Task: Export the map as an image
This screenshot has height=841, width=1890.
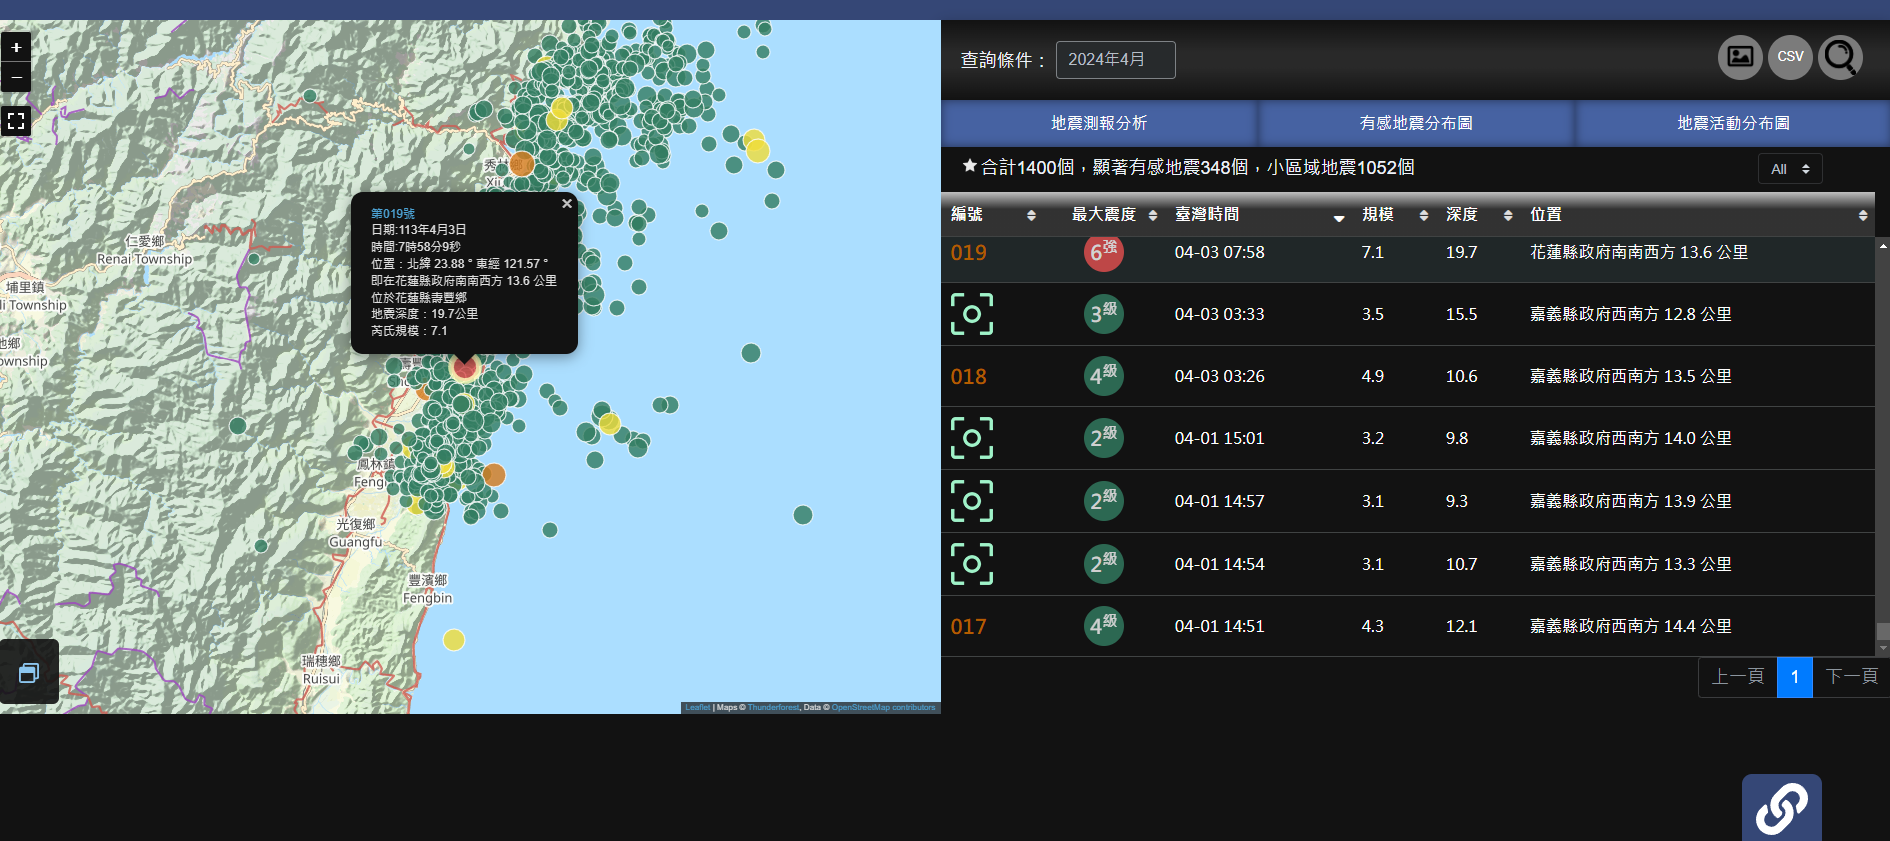Action: (1739, 57)
